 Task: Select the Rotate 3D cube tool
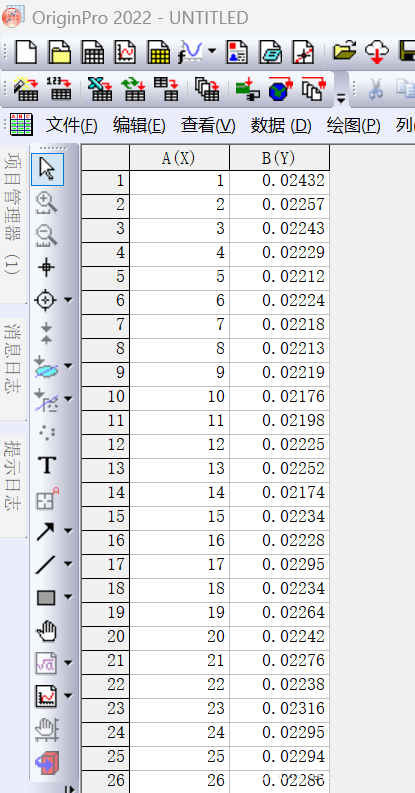coord(47,763)
